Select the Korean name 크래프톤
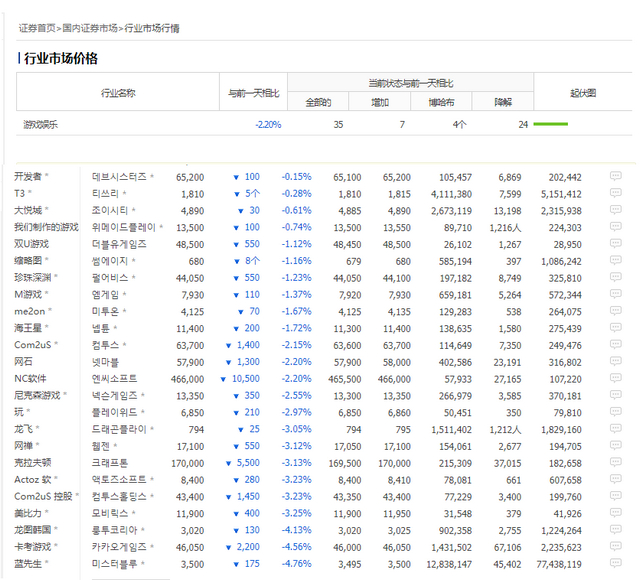 coord(110,463)
